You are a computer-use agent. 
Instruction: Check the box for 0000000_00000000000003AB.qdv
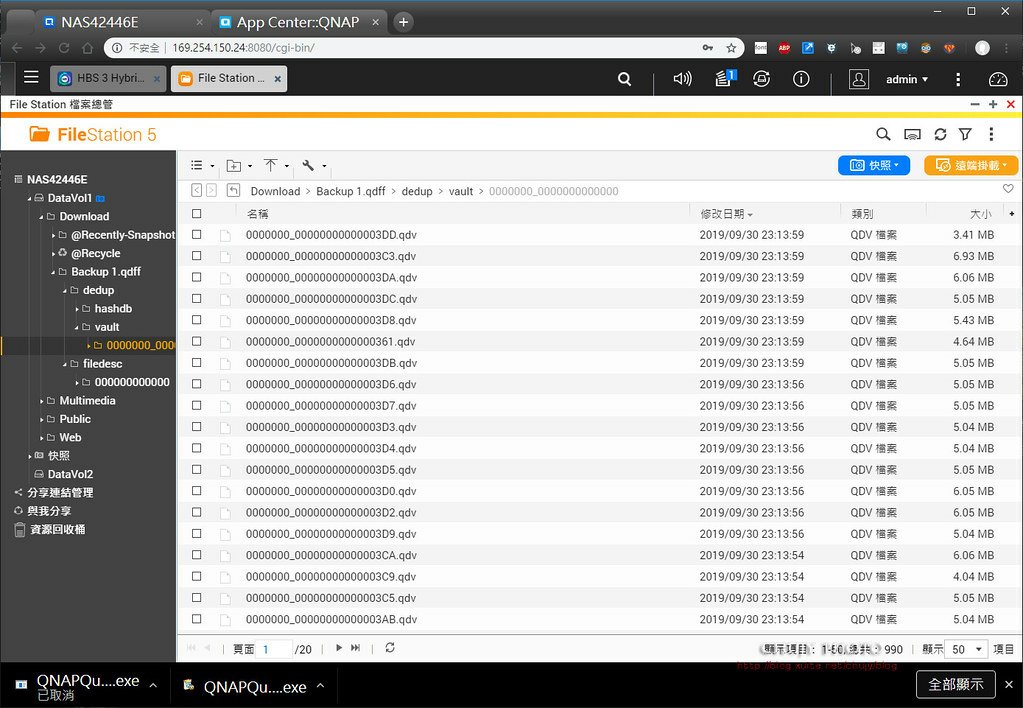(196, 619)
